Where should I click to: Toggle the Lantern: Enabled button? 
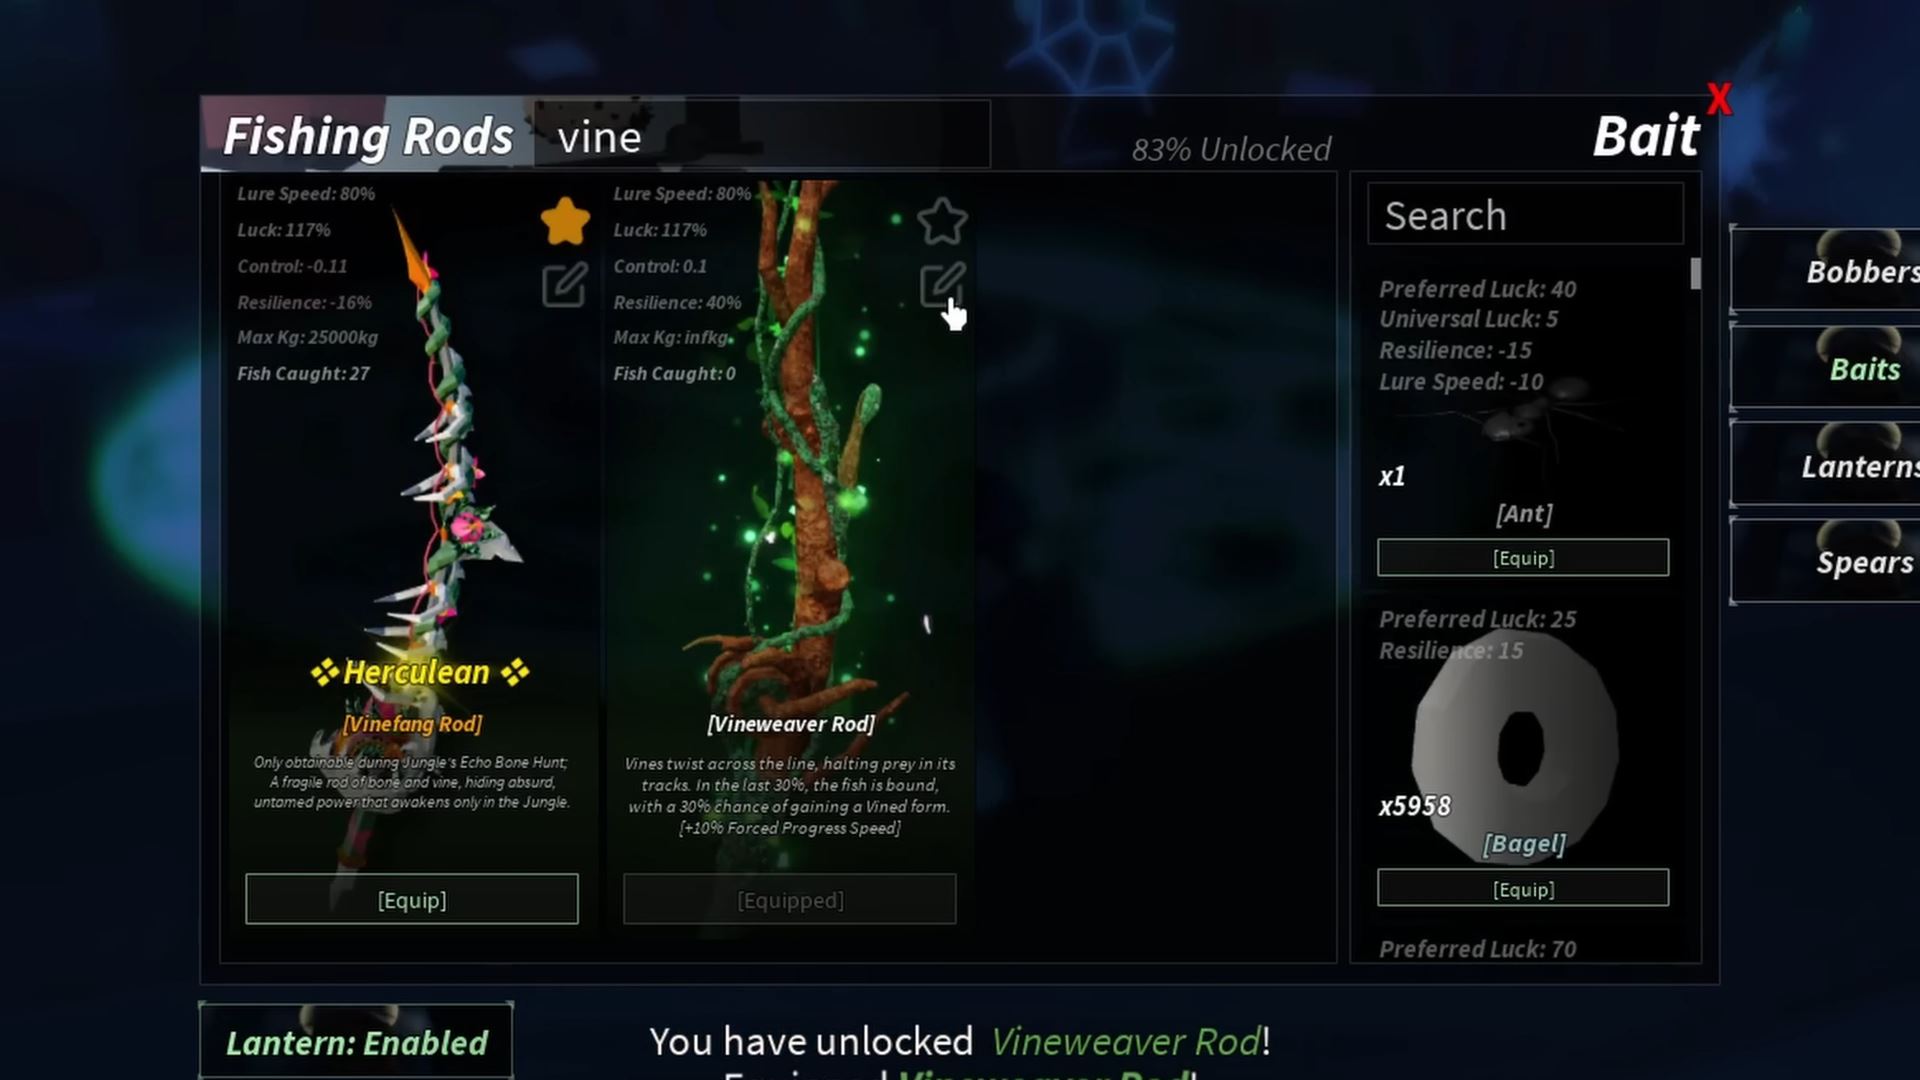coord(356,1042)
